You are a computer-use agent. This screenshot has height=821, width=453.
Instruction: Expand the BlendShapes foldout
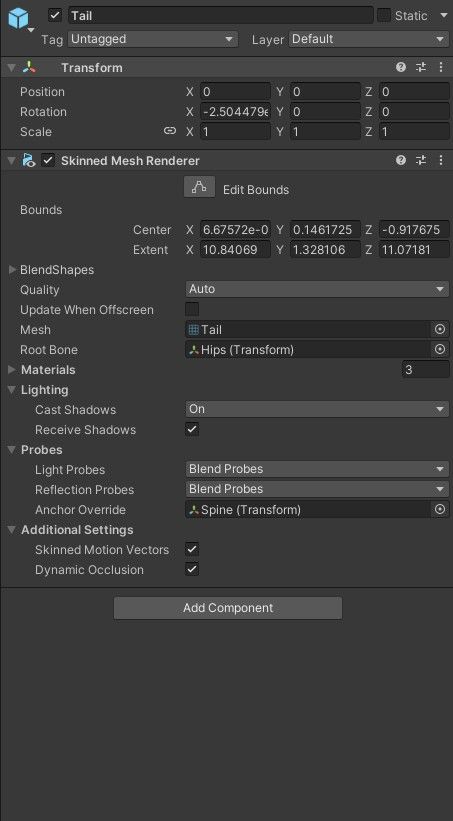point(12,270)
